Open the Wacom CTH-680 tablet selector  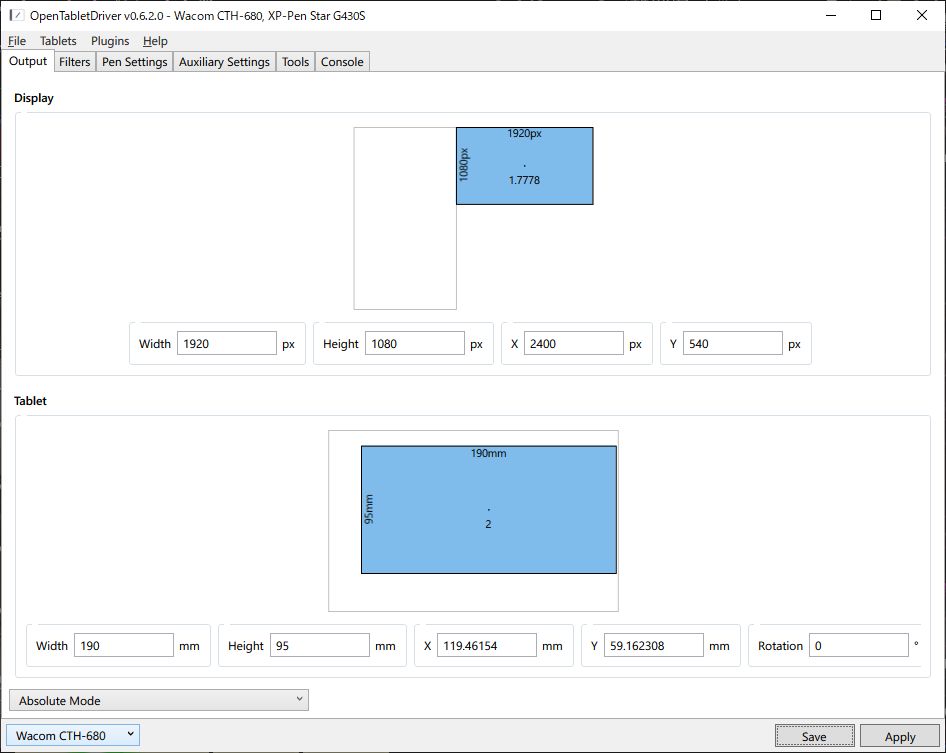click(x=73, y=735)
